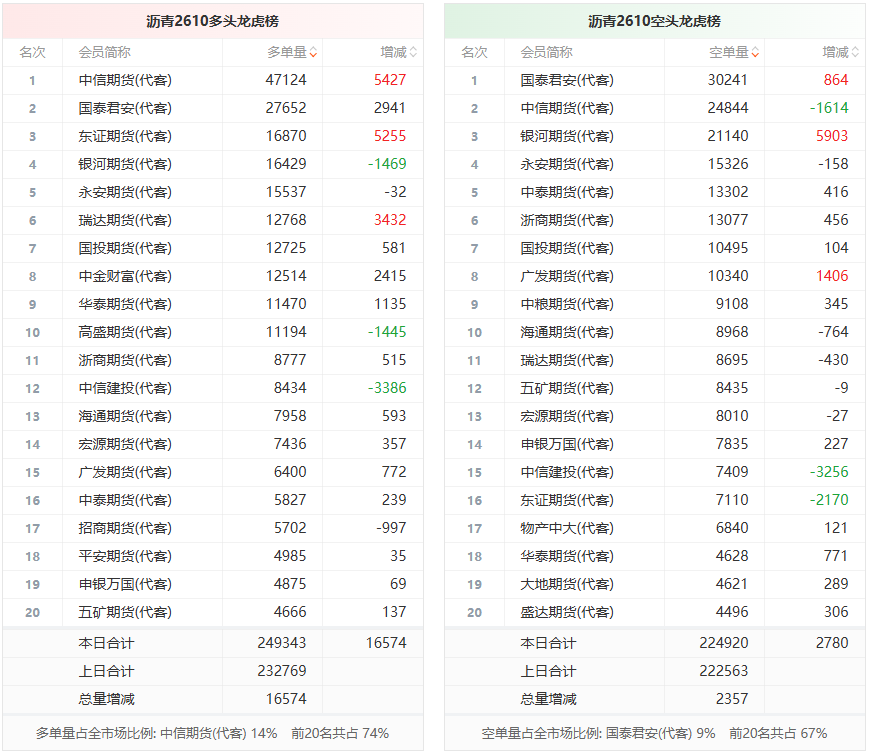The height and width of the screenshot is (754, 869).
Task: Click 总量增减 value 2357 in short table
Action: click(x=732, y=699)
